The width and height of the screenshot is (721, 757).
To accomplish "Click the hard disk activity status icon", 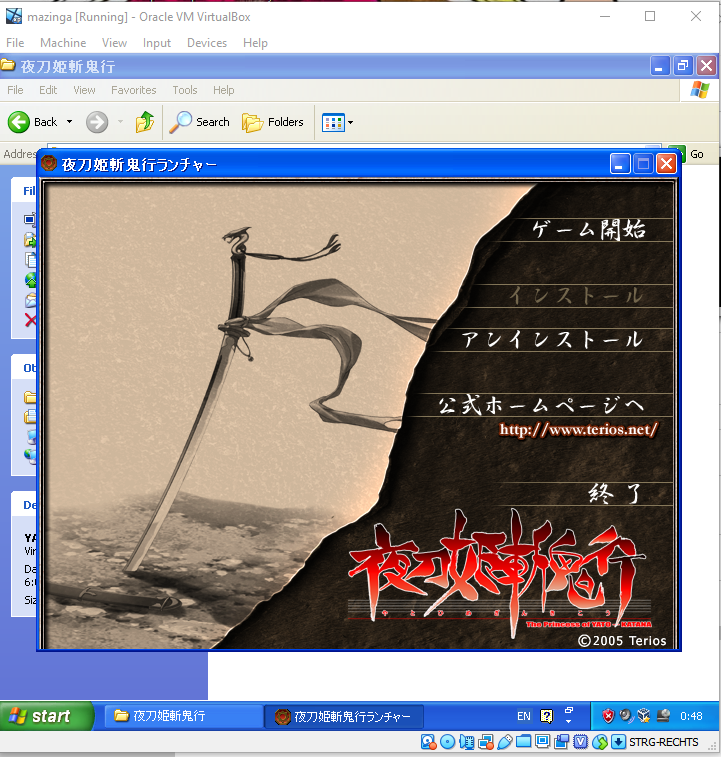I will pos(428,742).
